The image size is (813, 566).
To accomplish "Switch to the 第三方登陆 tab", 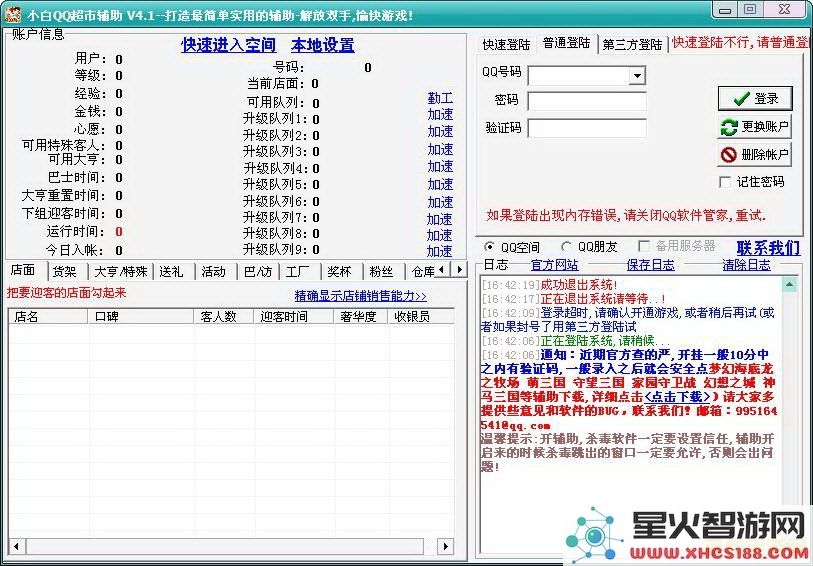I will tap(633, 45).
